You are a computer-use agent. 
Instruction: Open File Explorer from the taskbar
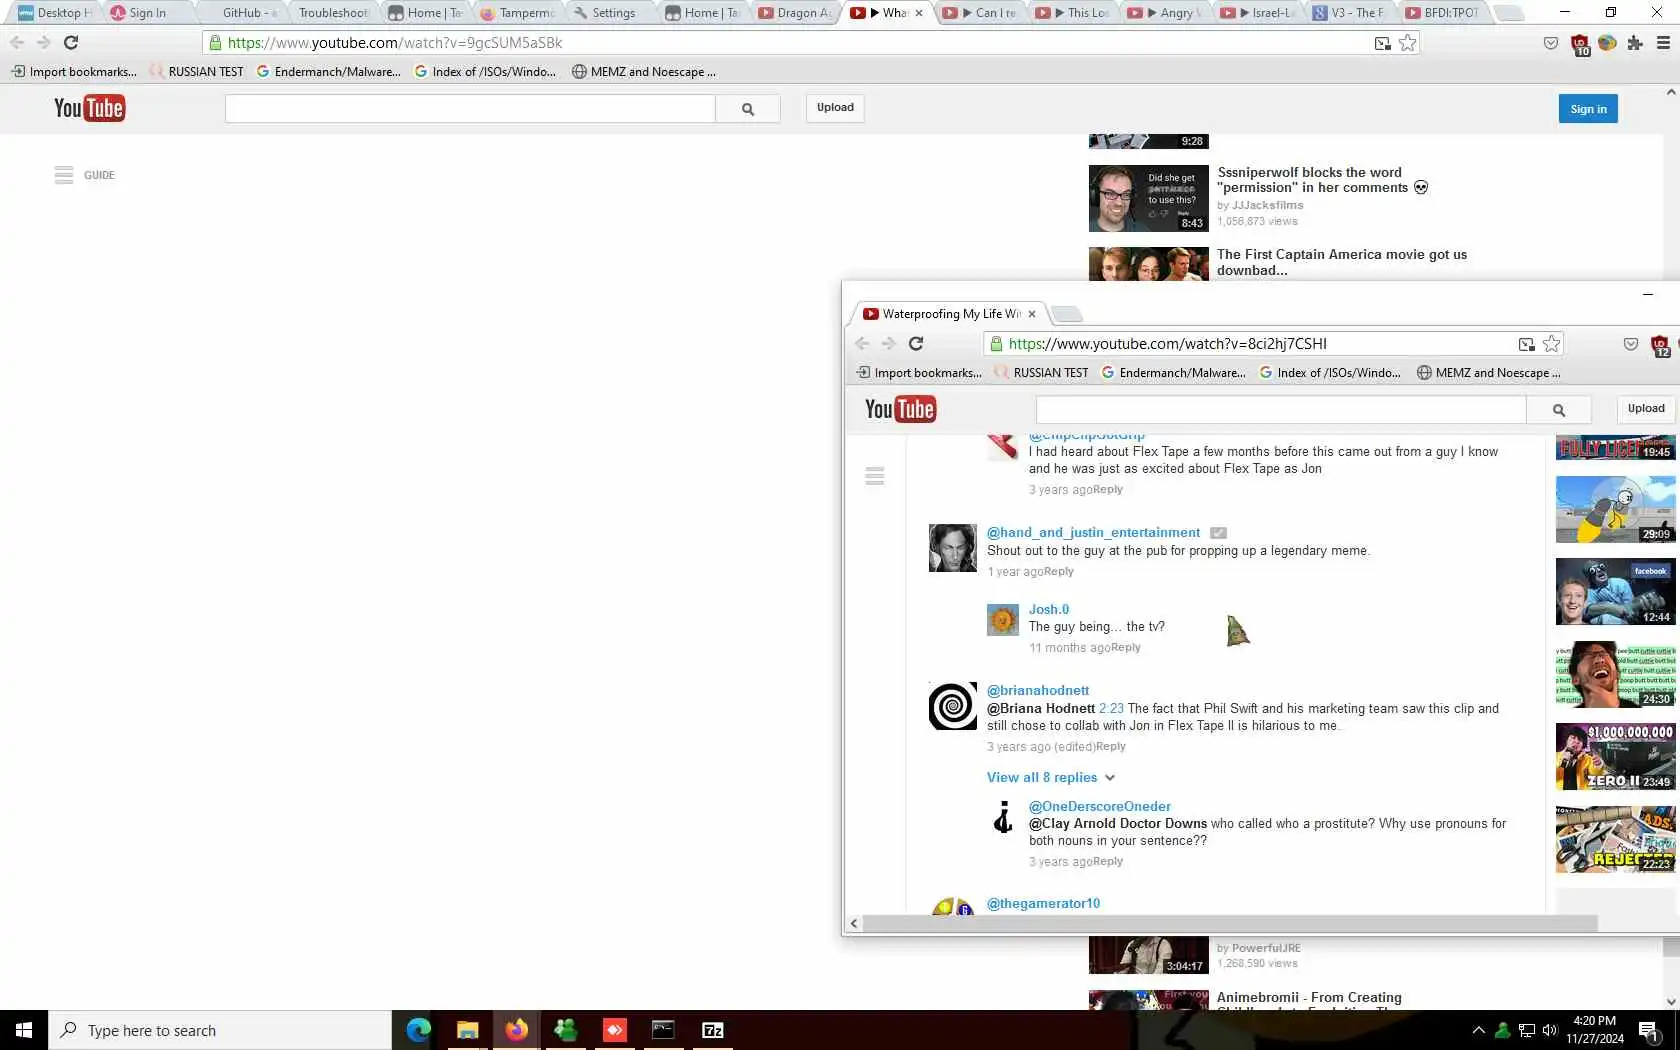(467, 1030)
